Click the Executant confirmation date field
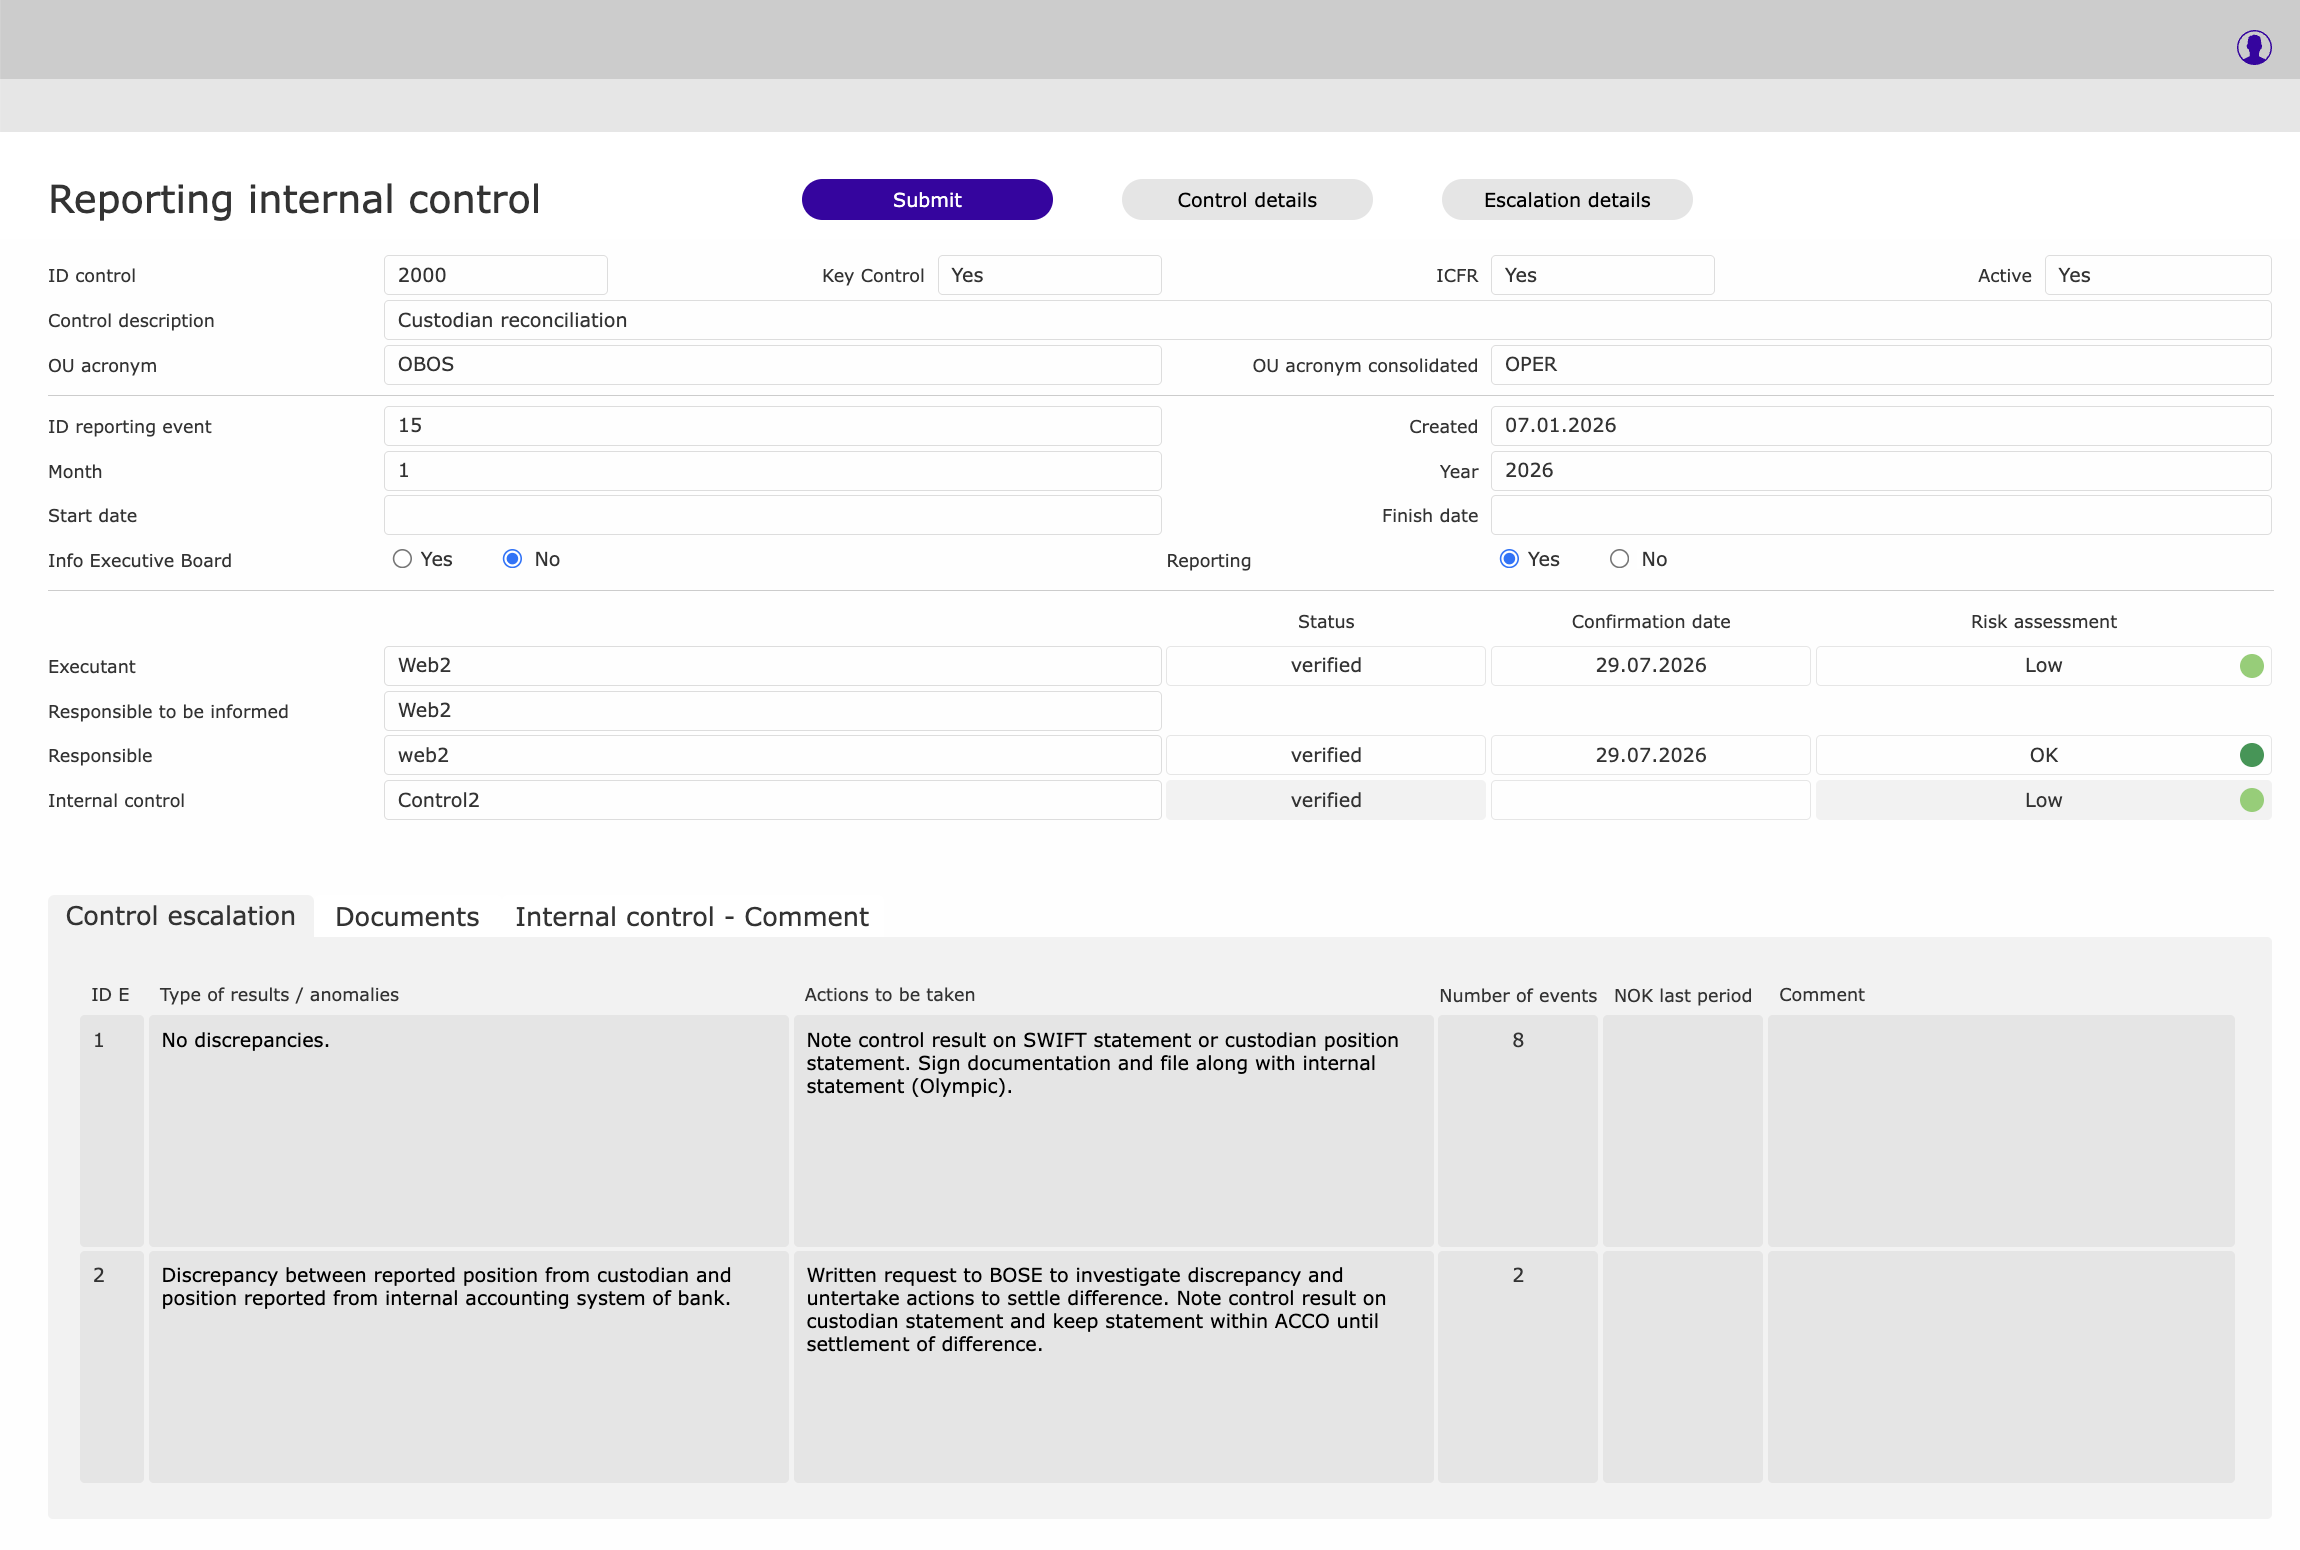The height and width of the screenshot is (1550, 2300). pyautogui.click(x=1651, y=666)
